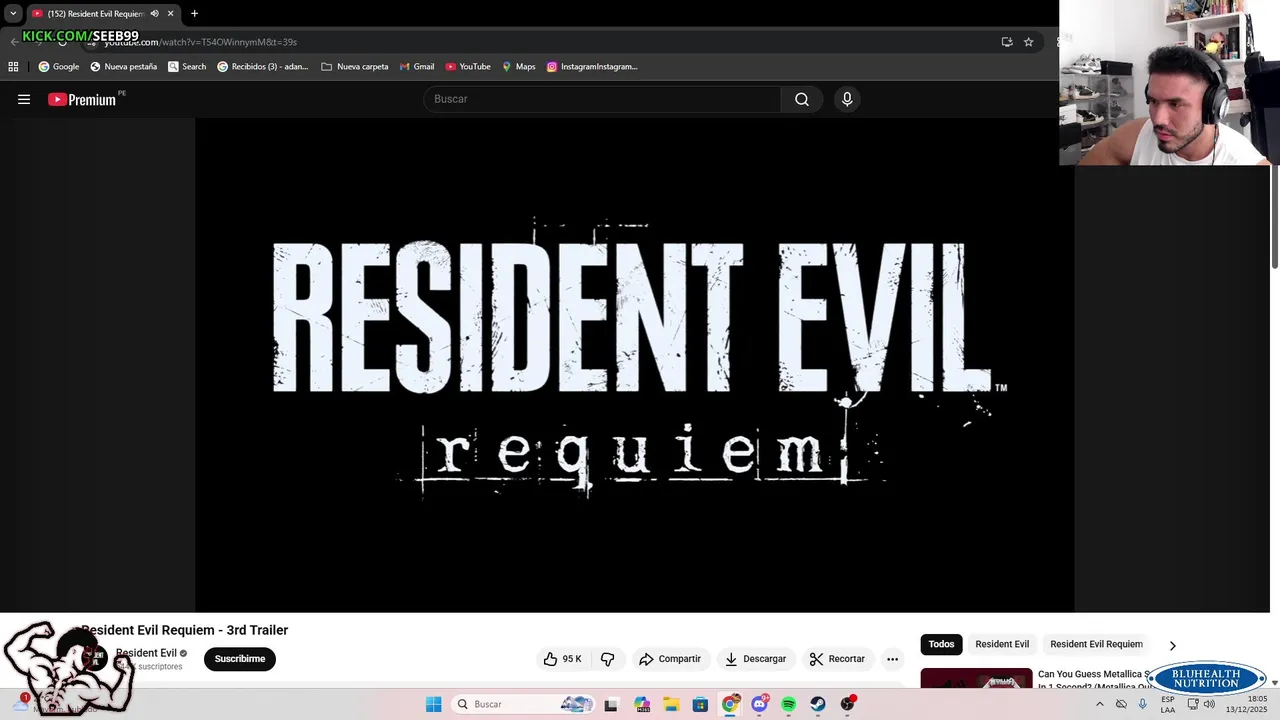Like the video with thumbs-up icon
The height and width of the screenshot is (720, 1280).
[x=562, y=659]
